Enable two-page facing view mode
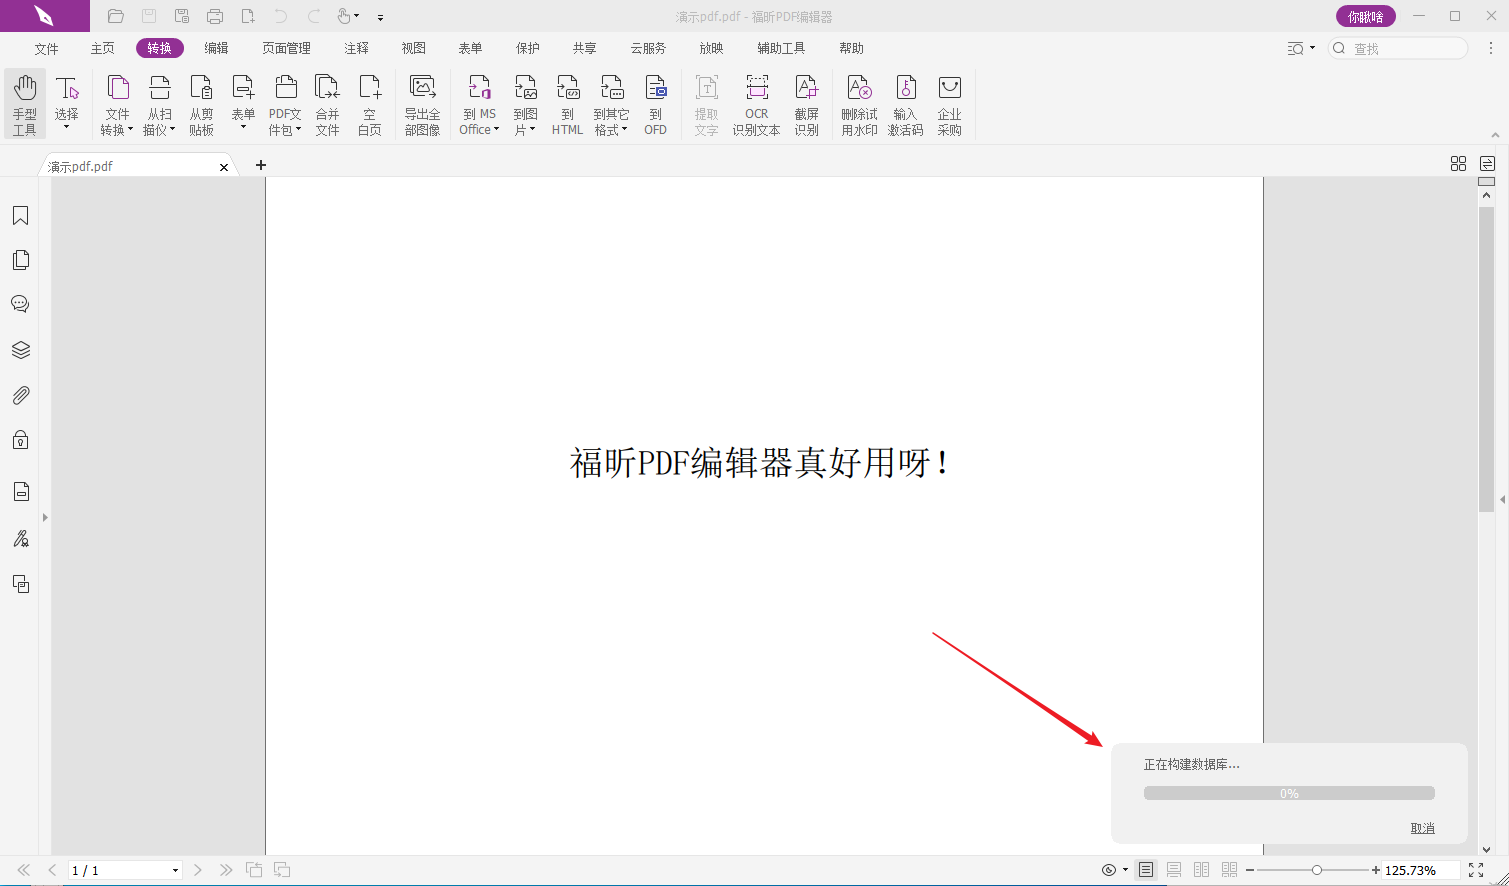This screenshot has height=886, width=1509. [1202, 870]
